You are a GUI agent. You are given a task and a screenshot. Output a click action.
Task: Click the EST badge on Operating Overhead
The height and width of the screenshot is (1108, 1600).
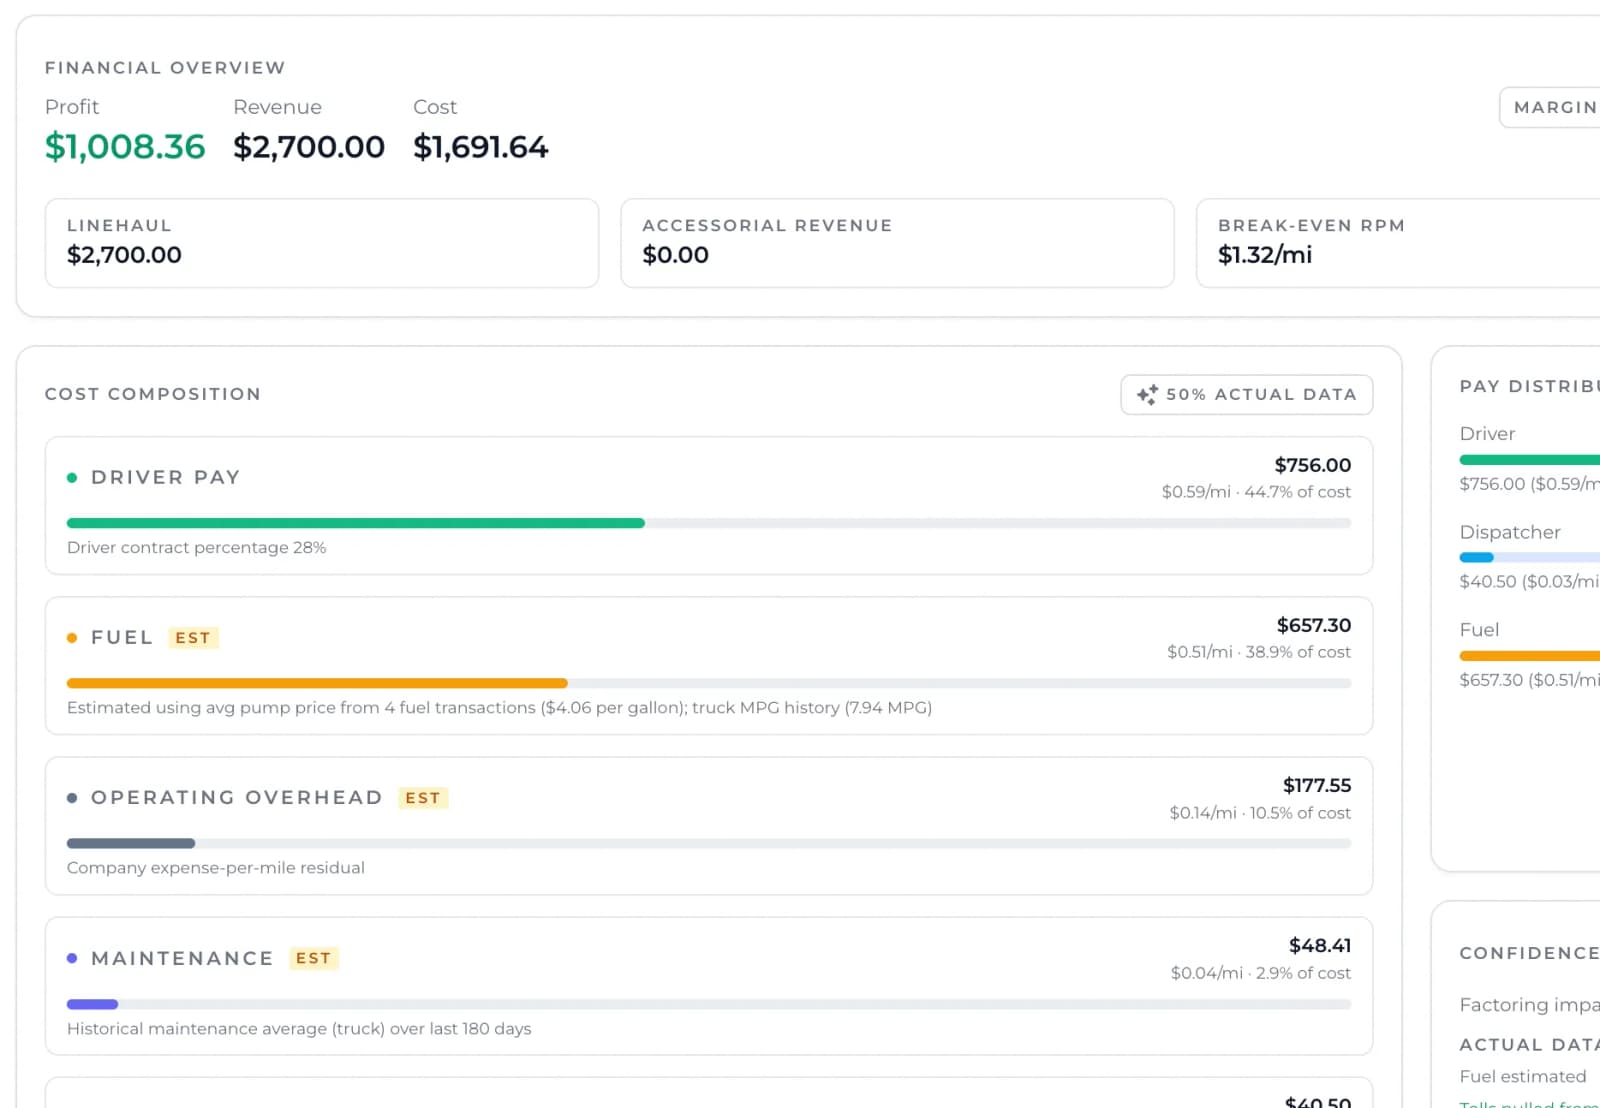422,797
